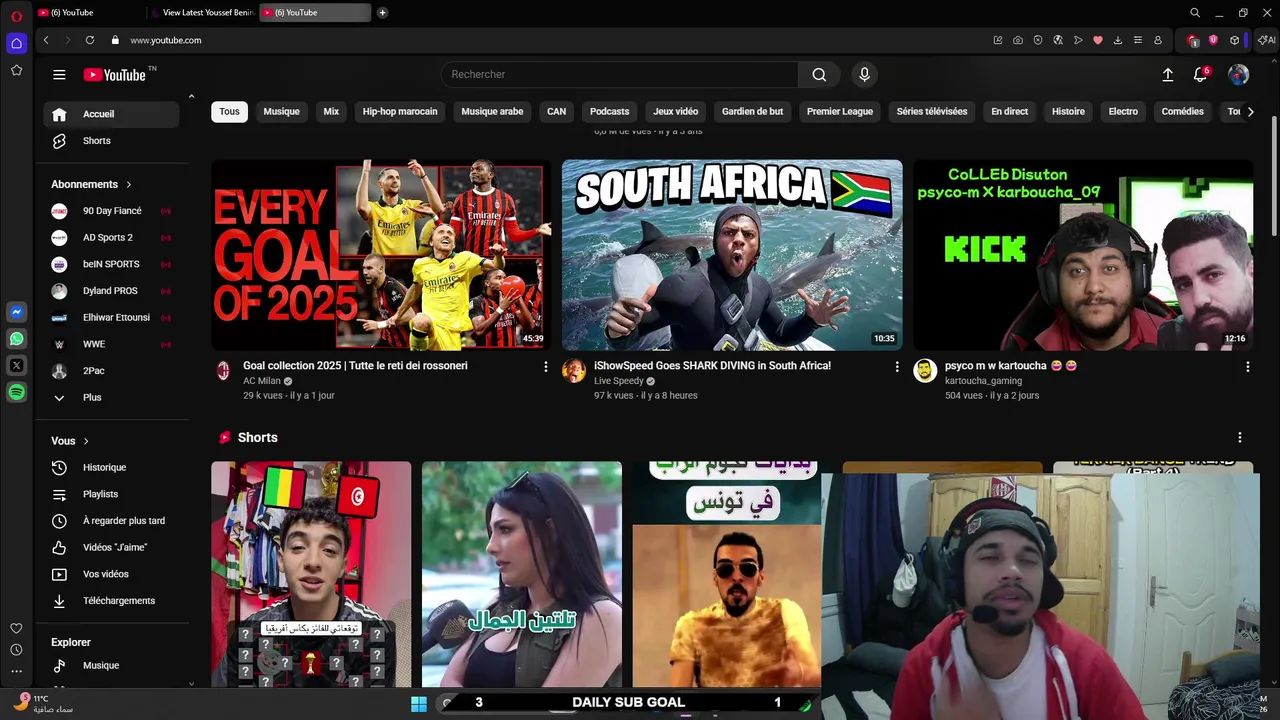Open Spotify in the Opera sidebar
Viewport: 1280px width, 720px height.
(16, 393)
